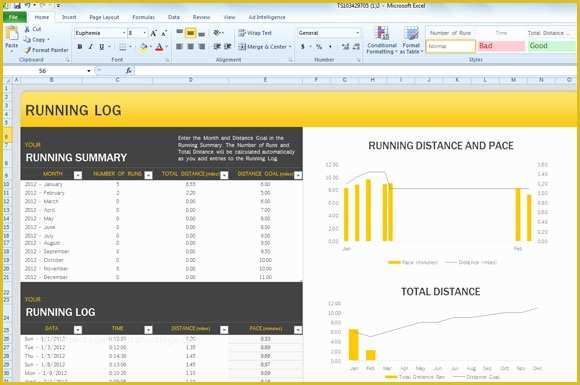Apply percent style number format
This screenshot has width=580, height=385.
coord(319,47)
